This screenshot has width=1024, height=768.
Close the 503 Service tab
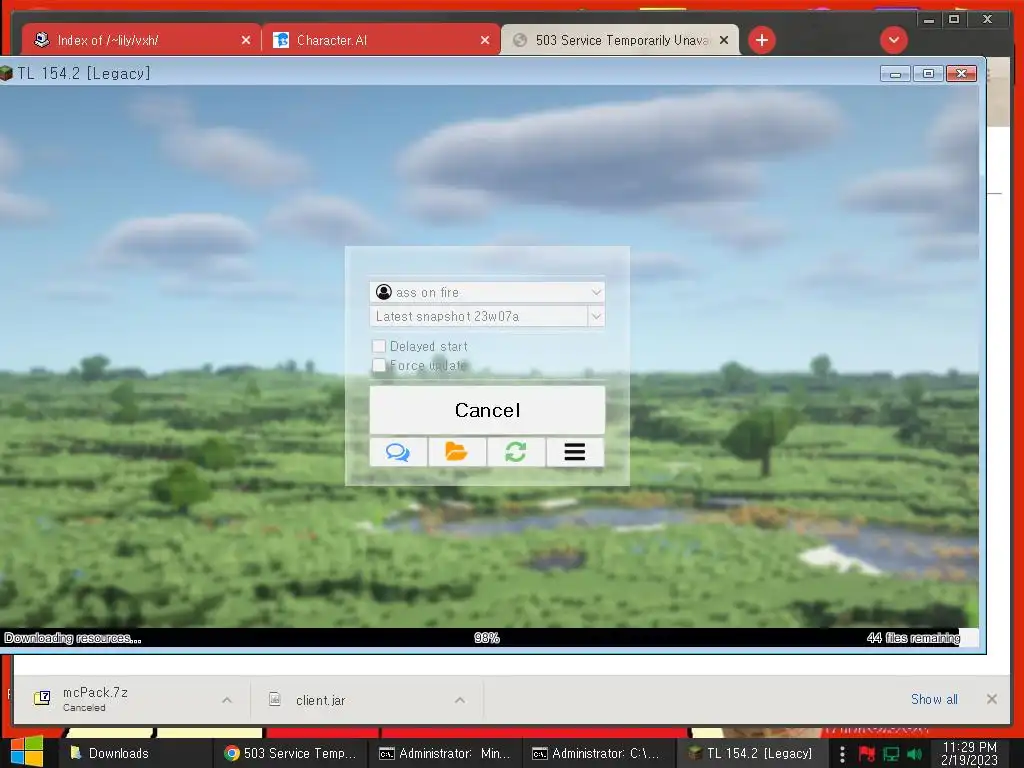(724, 40)
